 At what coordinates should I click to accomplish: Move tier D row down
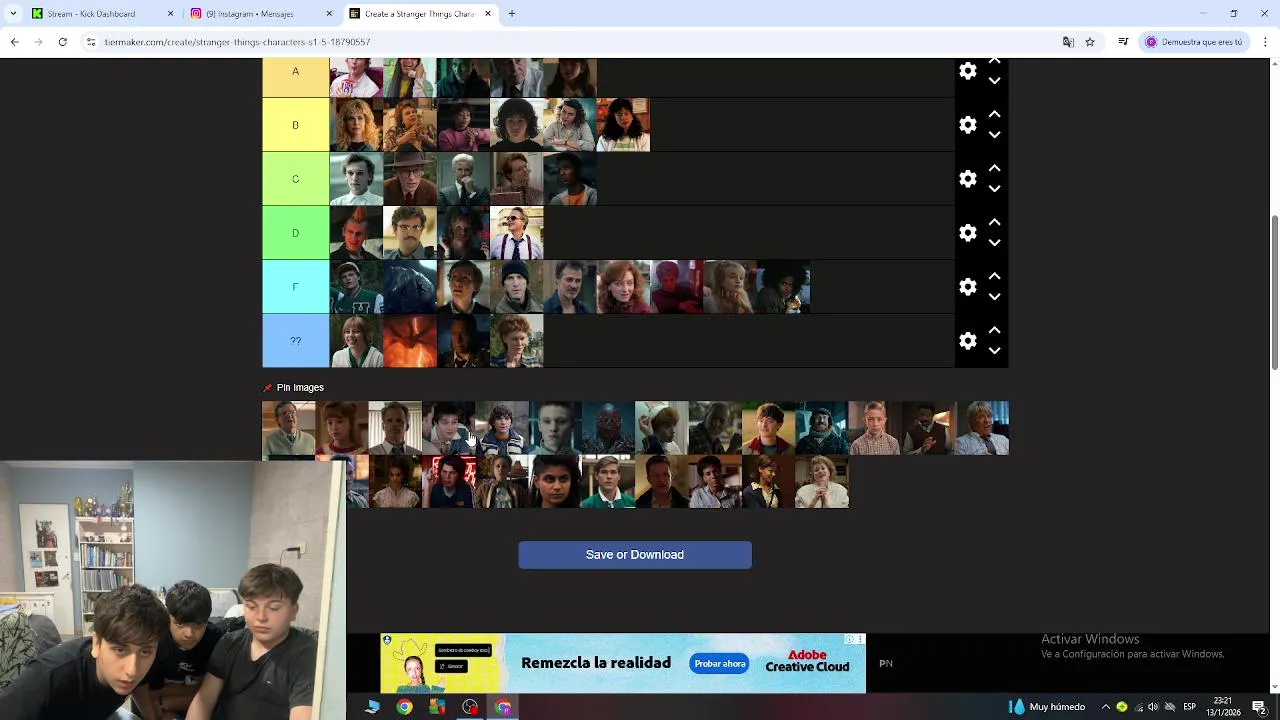[x=994, y=243]
